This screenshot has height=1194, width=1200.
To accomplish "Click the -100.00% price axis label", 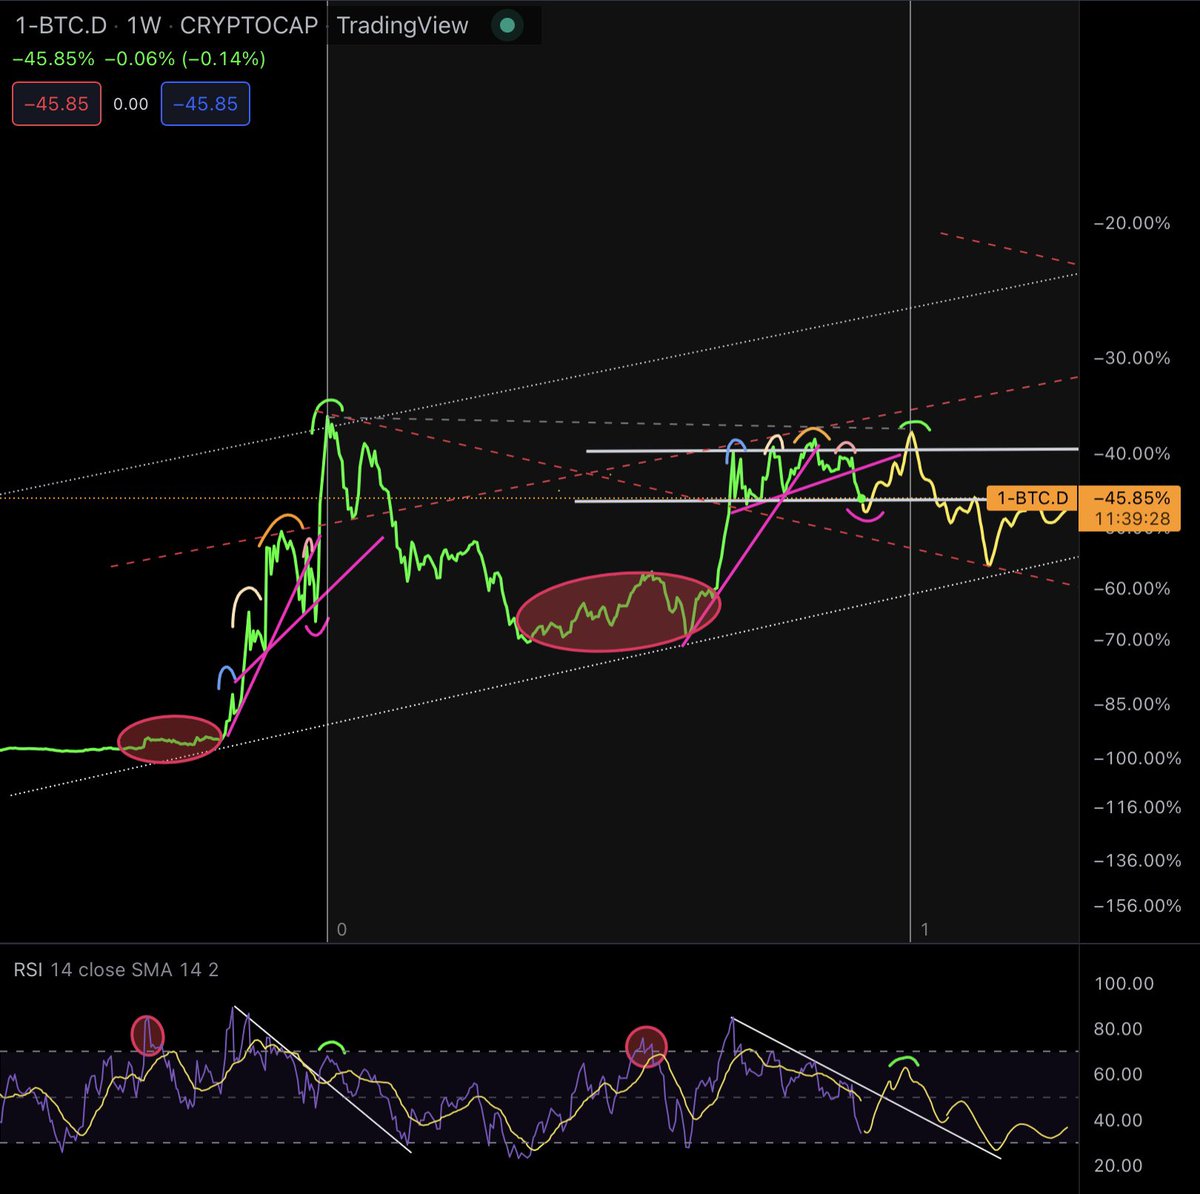I will pyautogui.click(x=1138, y=758).
